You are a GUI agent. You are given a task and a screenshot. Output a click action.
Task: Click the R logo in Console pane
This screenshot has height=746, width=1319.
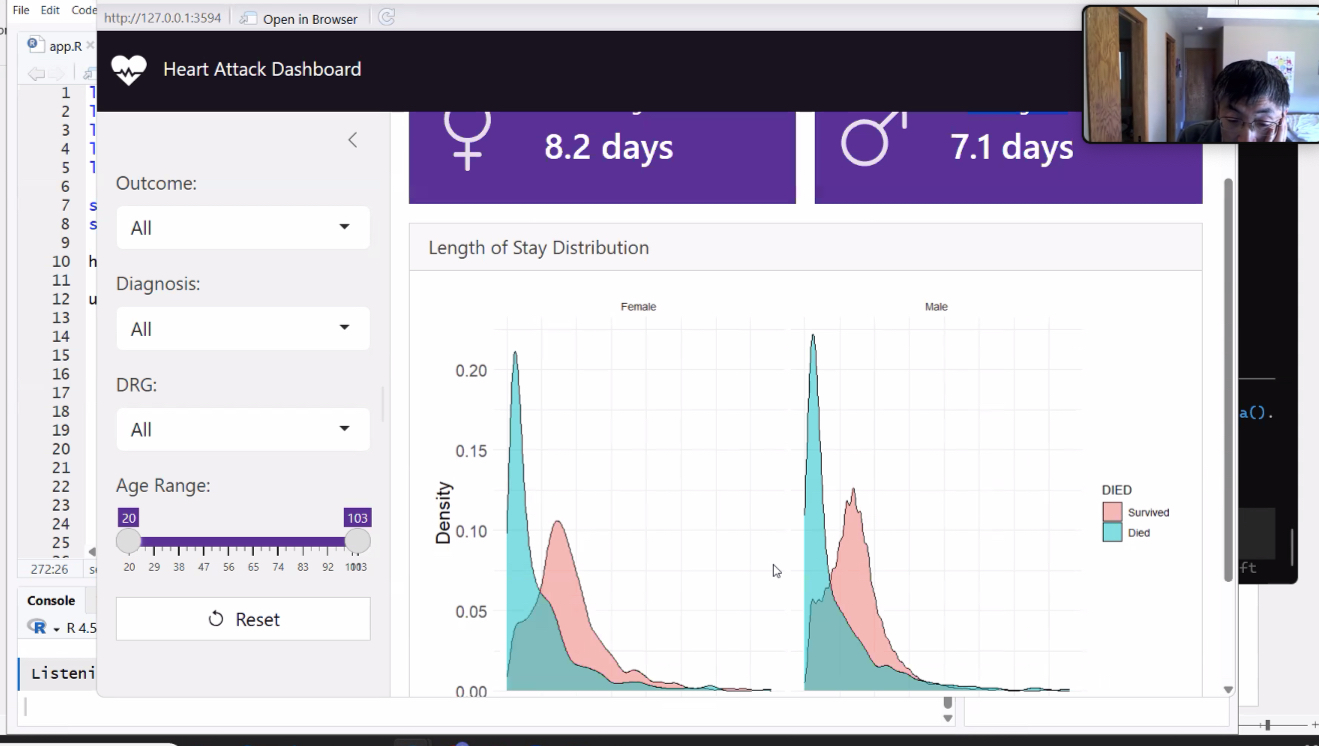pos(38,627)
